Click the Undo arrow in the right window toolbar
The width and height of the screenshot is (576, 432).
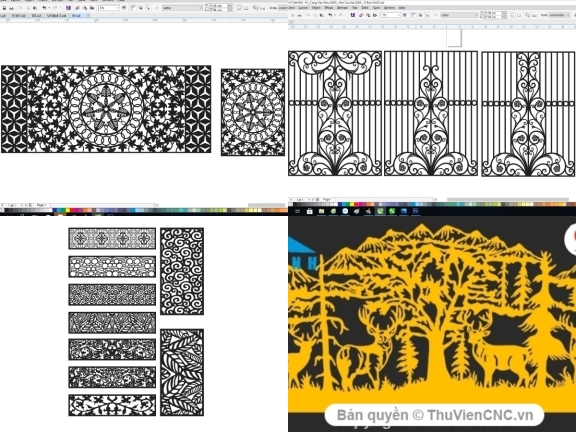330,15
